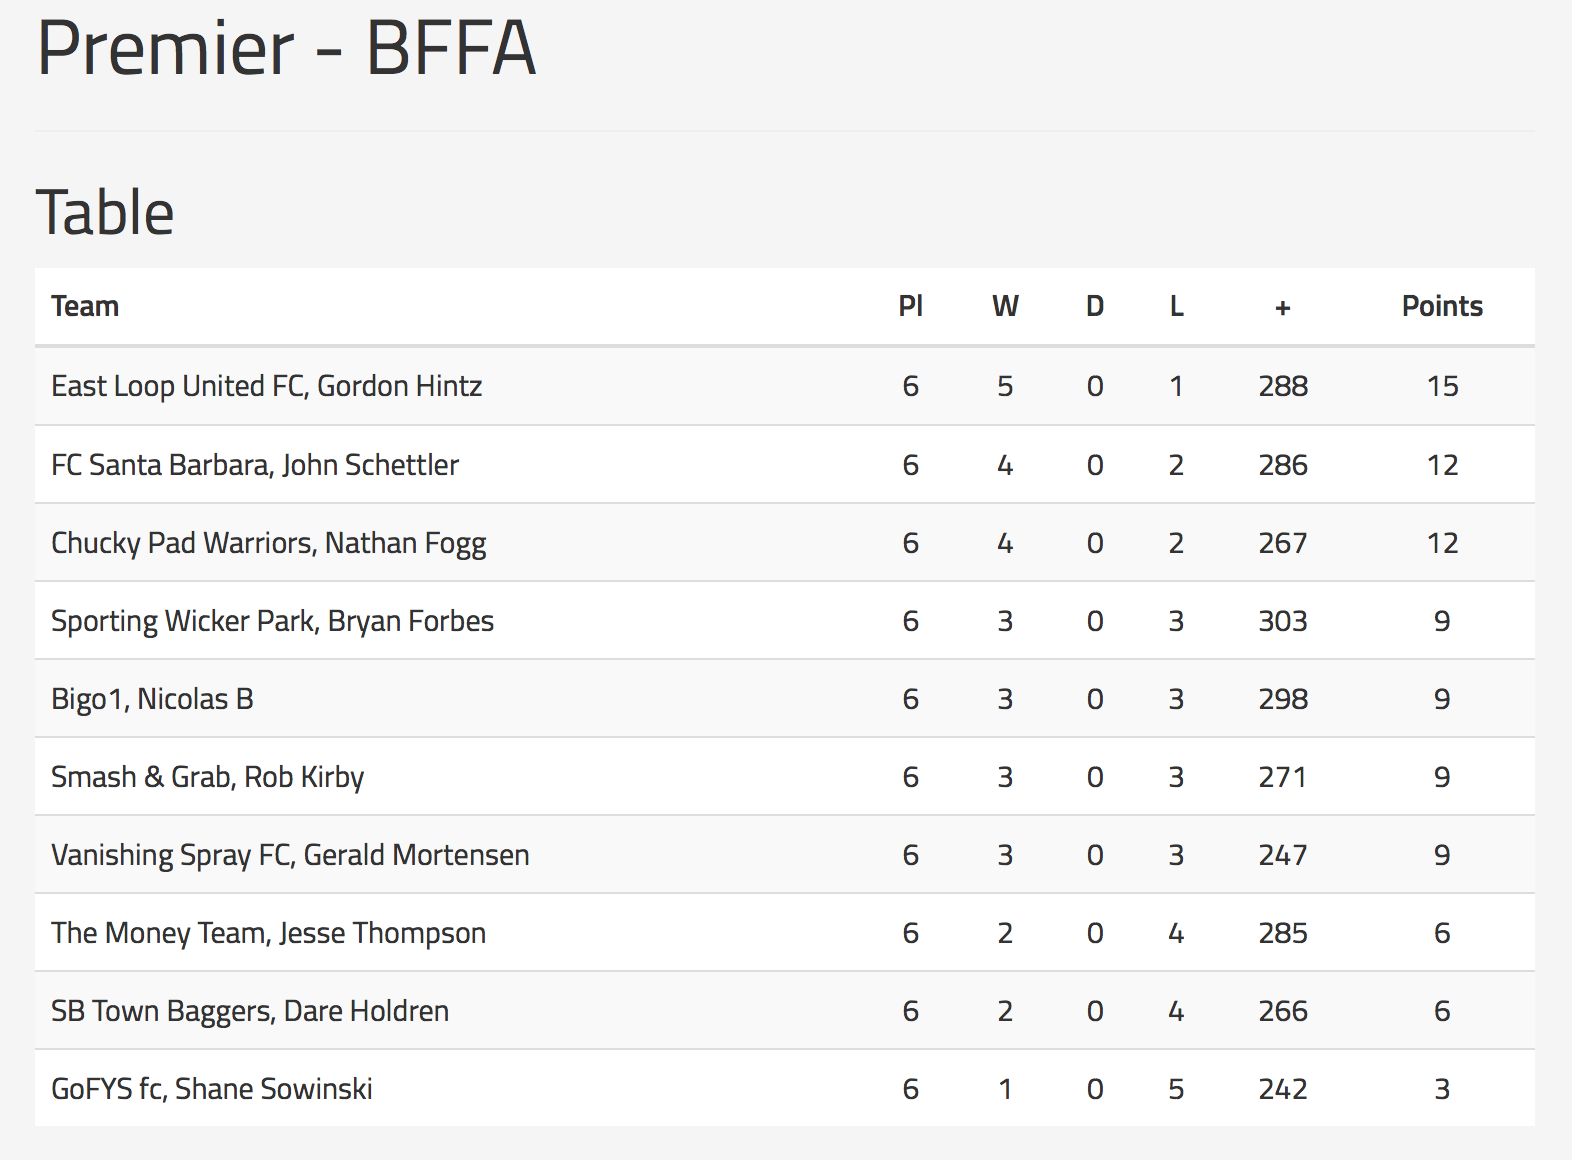The height and width of the screenshot is (1160, 1572).
Task: Click the D column header
Action: 1095,306
